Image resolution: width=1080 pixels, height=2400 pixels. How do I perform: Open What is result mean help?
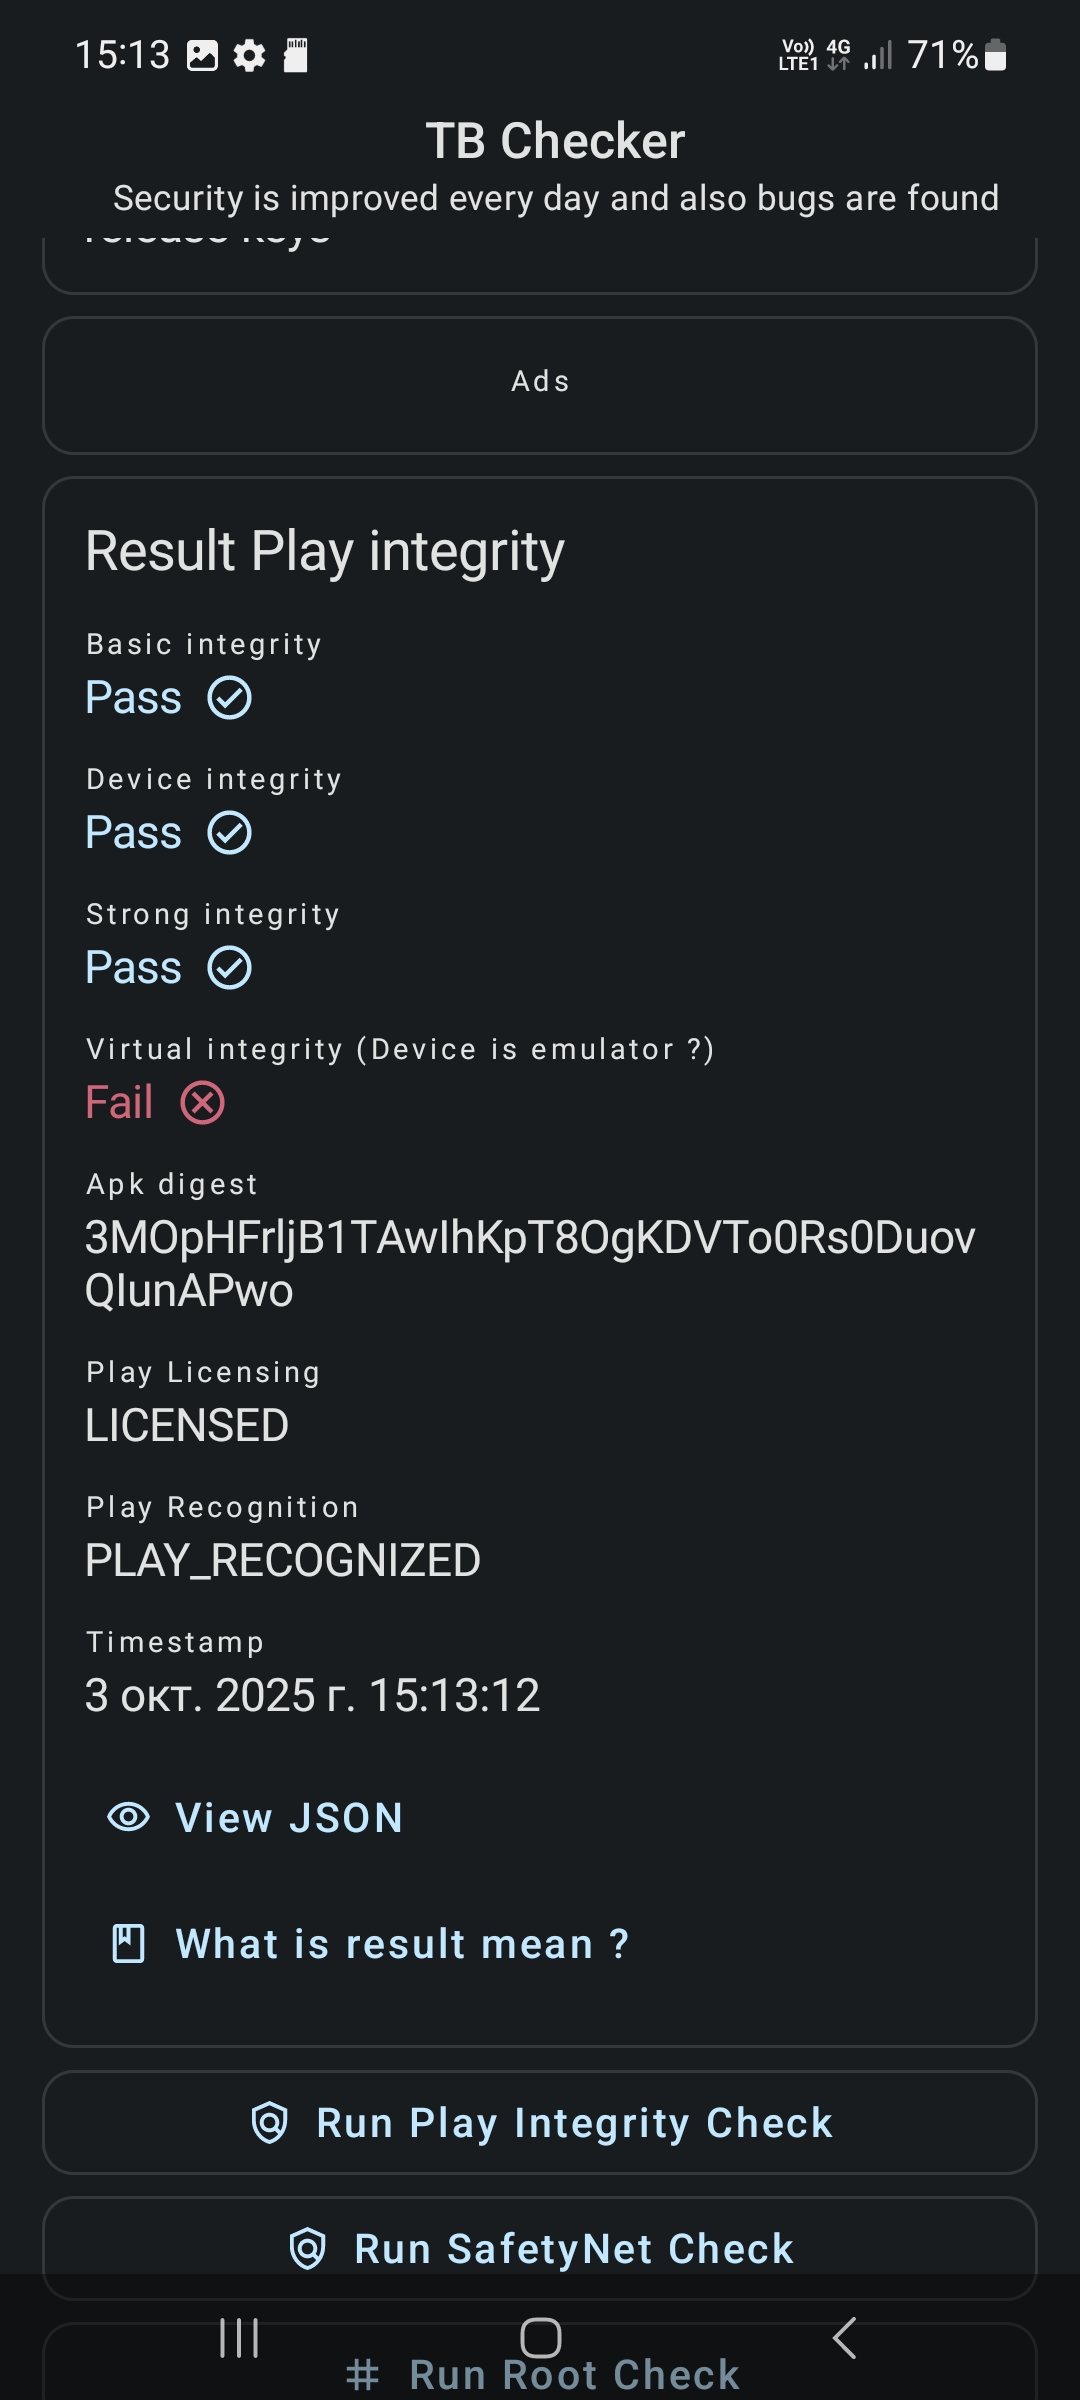click(402, 1944)
